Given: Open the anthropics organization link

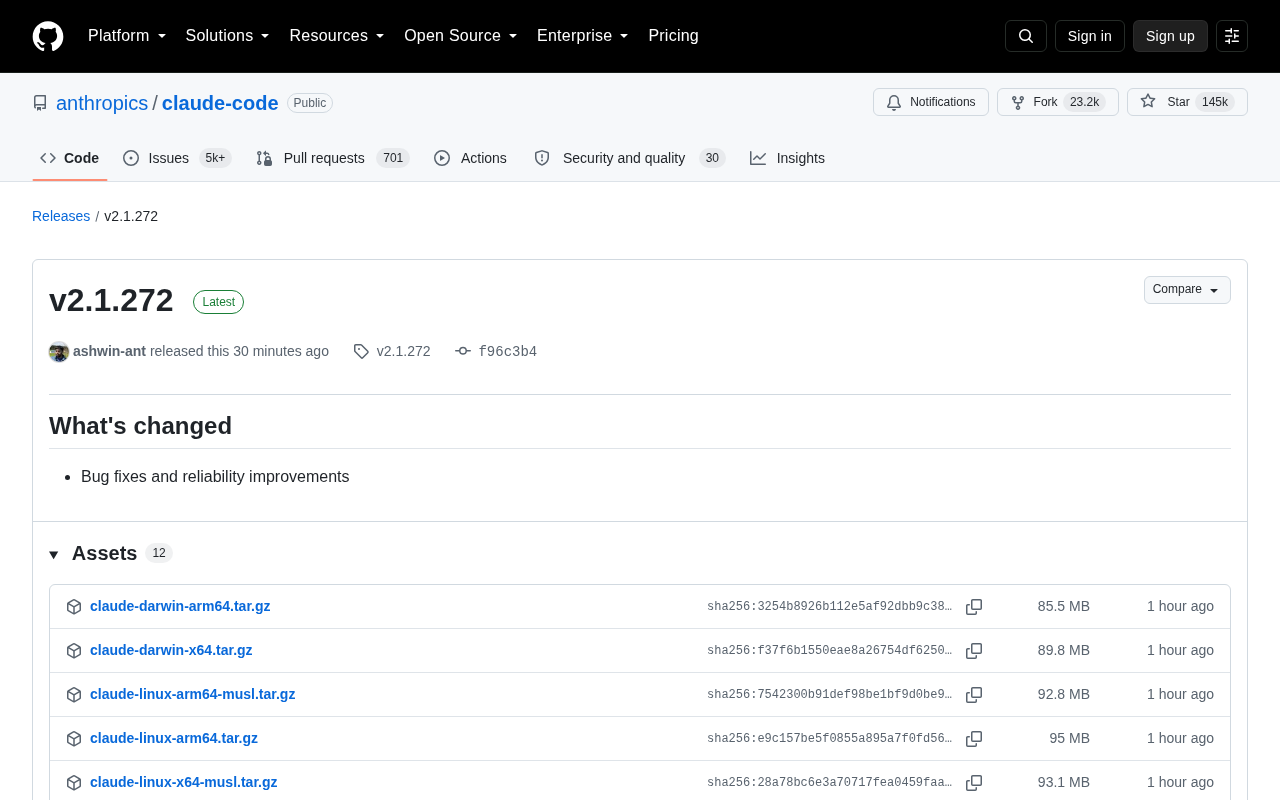Looking at the screenshot, I should pos(102,103).
